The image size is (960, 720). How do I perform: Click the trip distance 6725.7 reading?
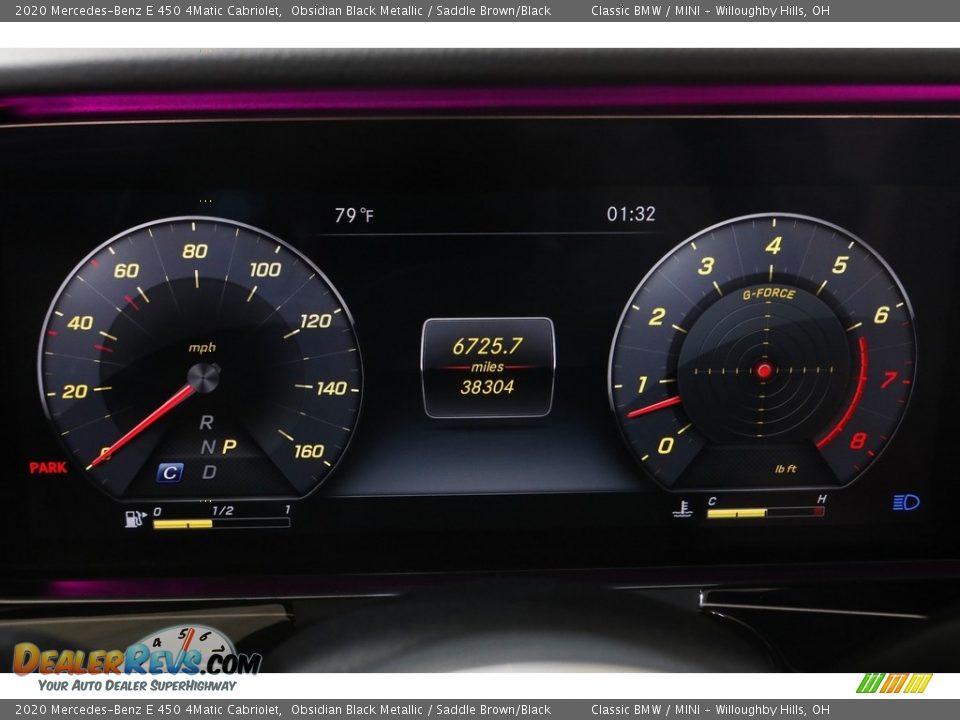(487, 347)
